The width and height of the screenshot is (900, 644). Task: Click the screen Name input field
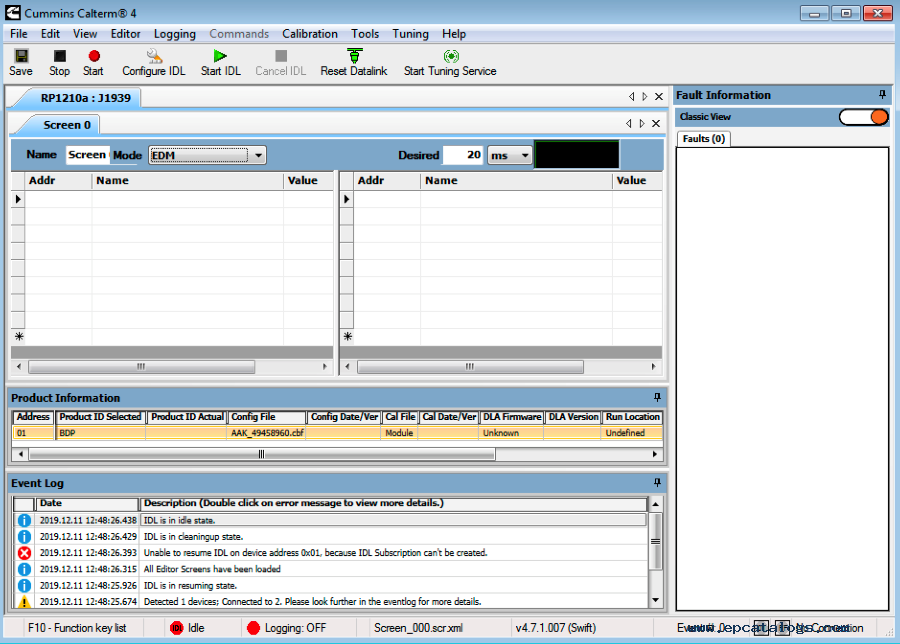(87, 154)
